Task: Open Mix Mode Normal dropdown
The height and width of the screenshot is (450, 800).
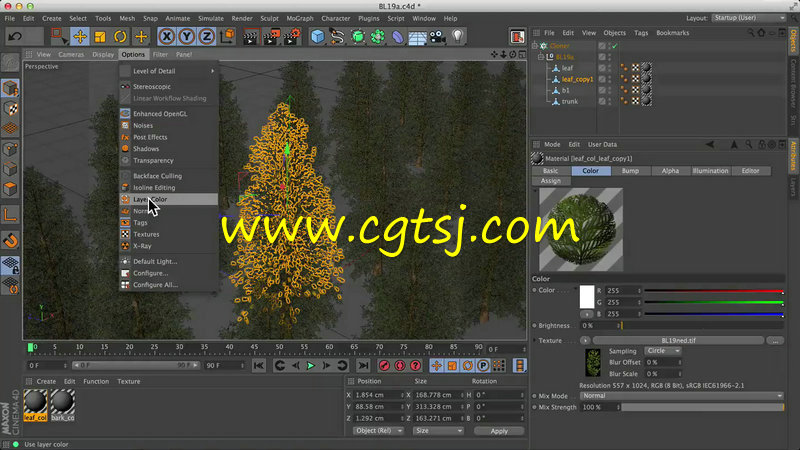Action: point(682,396)
